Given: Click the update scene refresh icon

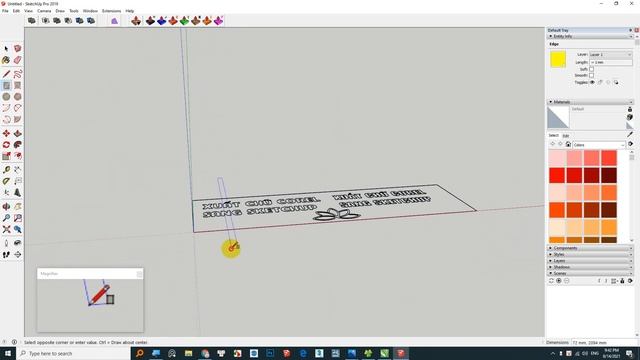Looking at the screenshot, I should (551, 281).
